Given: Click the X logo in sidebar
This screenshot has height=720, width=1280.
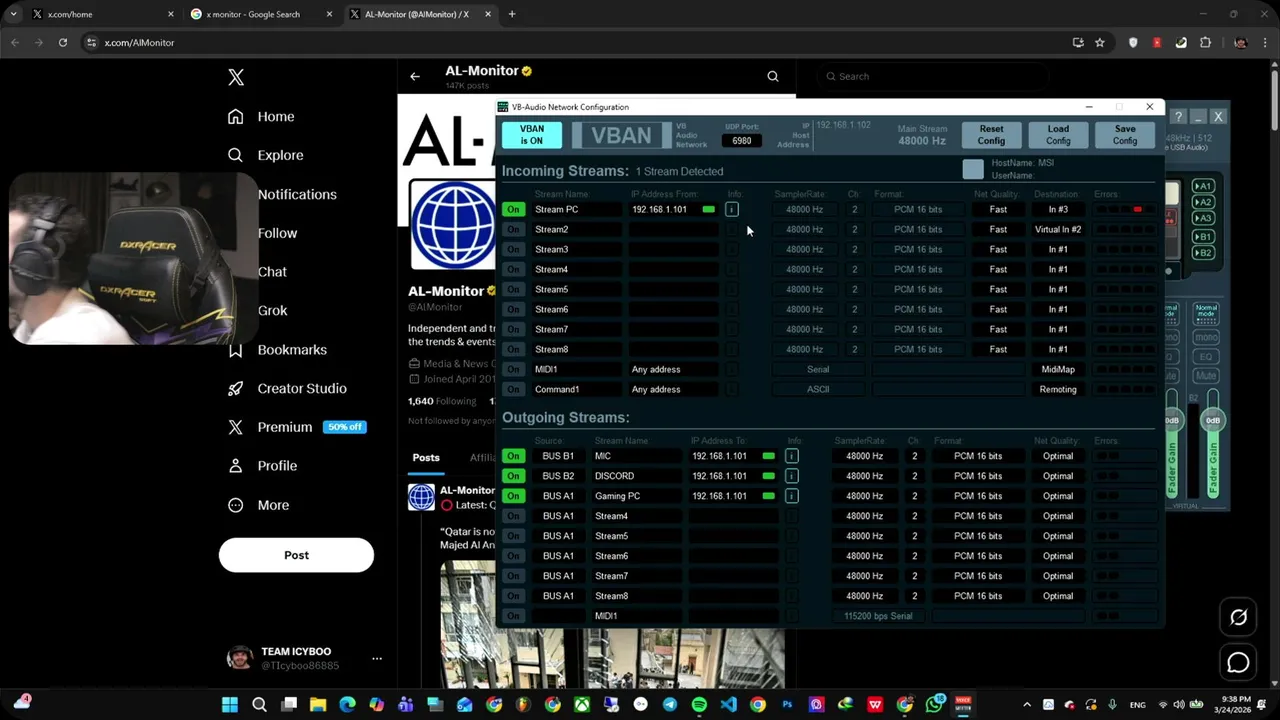Looking at the screenshot, I should click(x=236, y=77).
